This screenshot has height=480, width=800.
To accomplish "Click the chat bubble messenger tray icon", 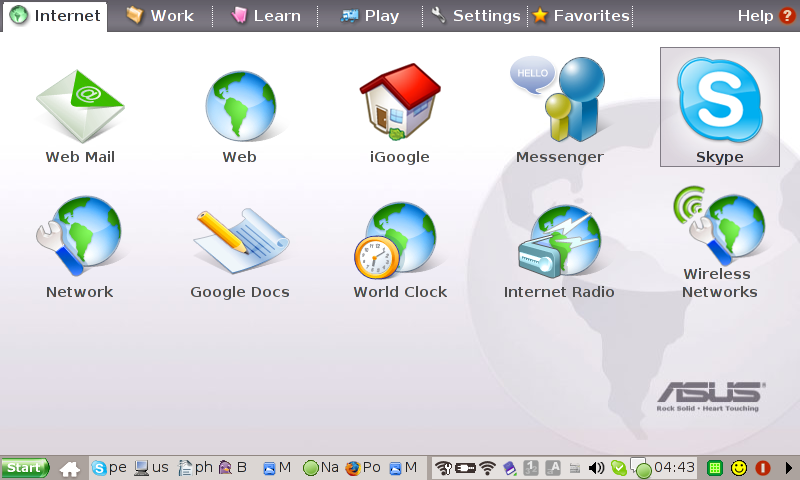I will [641, 468].
